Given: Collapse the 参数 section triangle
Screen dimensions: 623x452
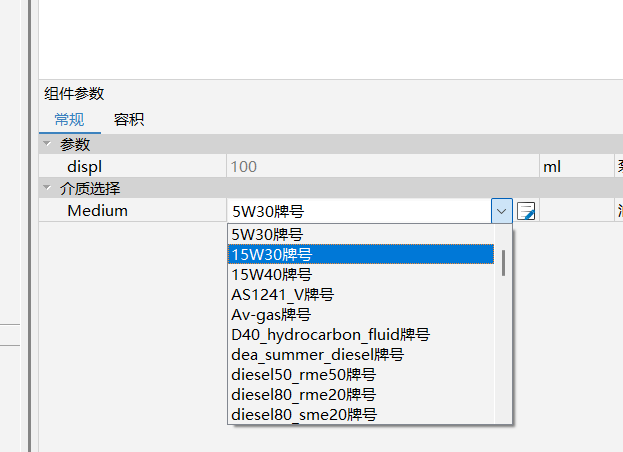Looking at the screenshot, I should click(47, 144).
